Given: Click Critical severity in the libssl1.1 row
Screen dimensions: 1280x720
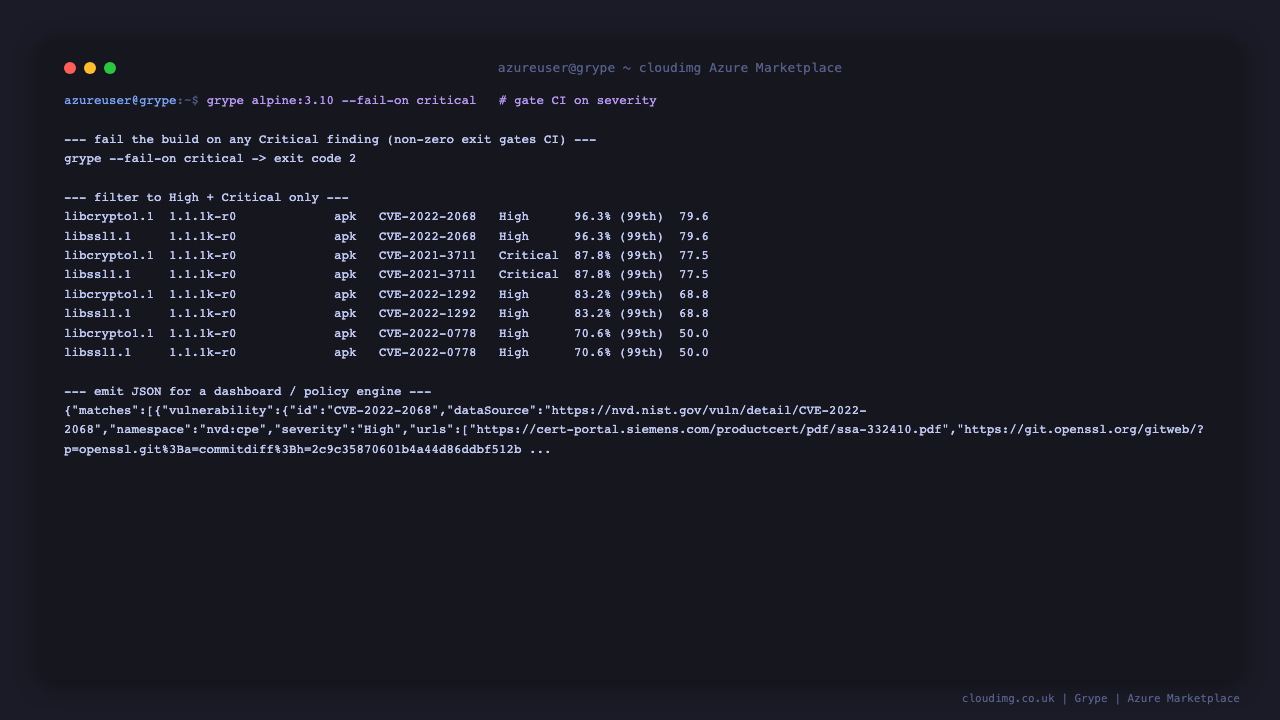Looking at the screenshot, I should tap(529, 275).
